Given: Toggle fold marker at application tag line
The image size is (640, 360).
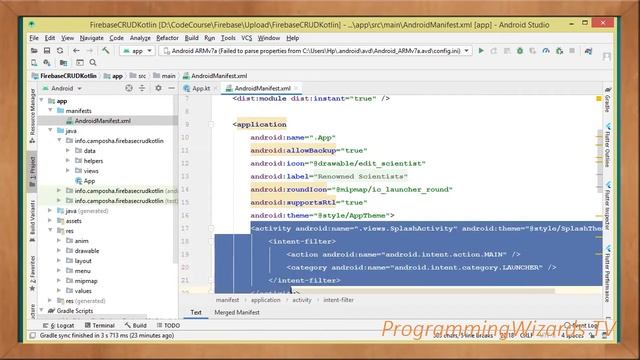Looking at the screenshot, I should 211,124.
